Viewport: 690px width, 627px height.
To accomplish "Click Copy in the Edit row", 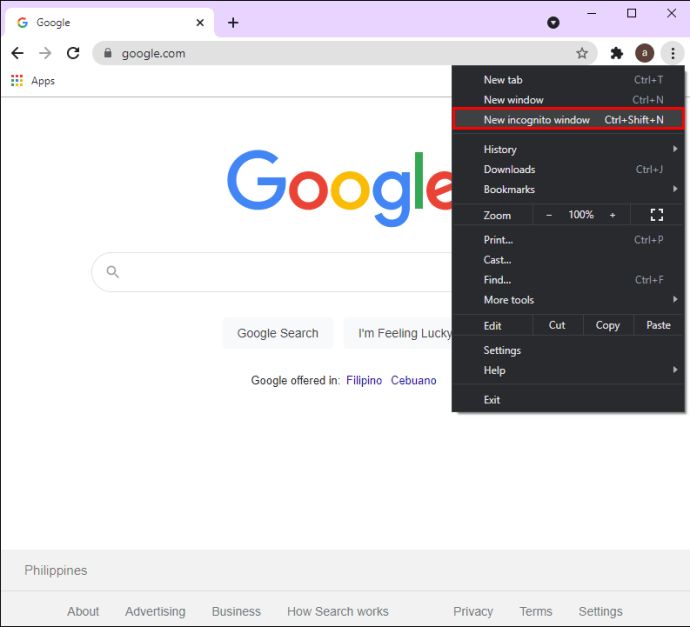I will tap(608, 325).
